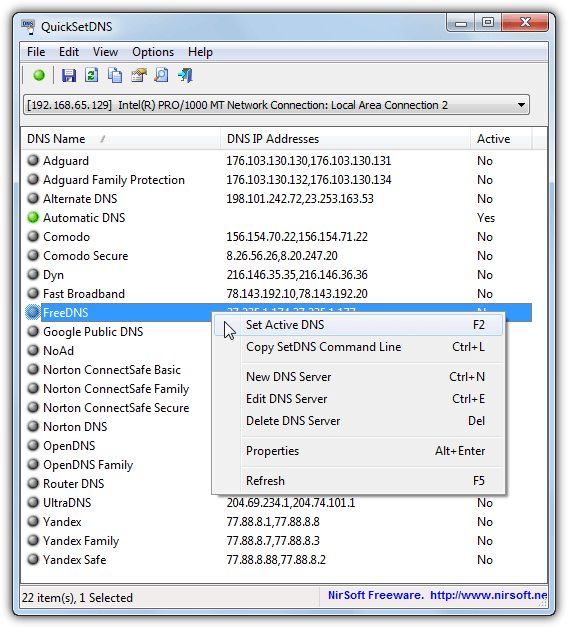Click the Save floppy disk toolbar icon
568x627 pixels.
[69, 75]
